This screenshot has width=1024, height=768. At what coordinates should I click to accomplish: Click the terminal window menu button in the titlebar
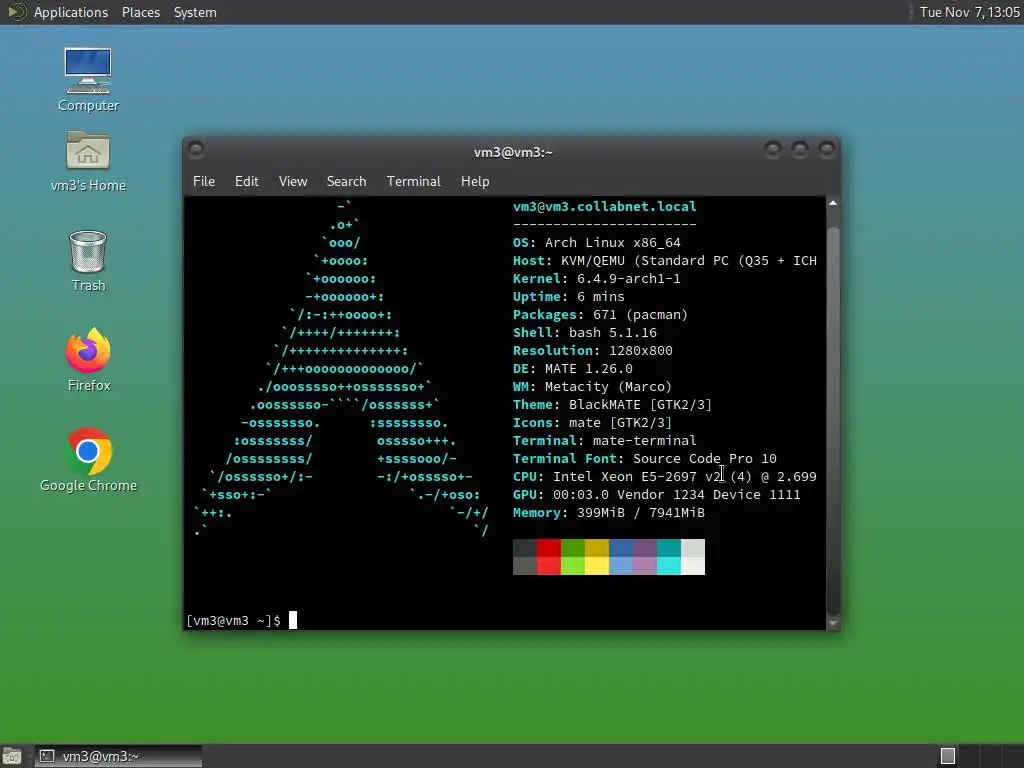(x=196, y=150)
